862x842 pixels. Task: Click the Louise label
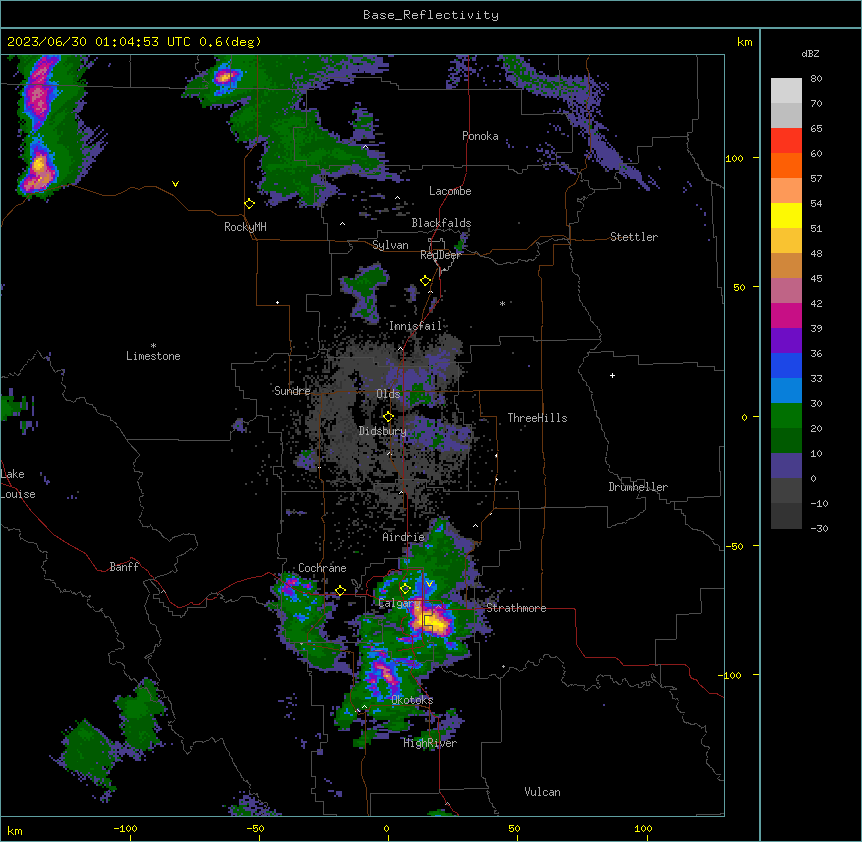coord(18,494)
